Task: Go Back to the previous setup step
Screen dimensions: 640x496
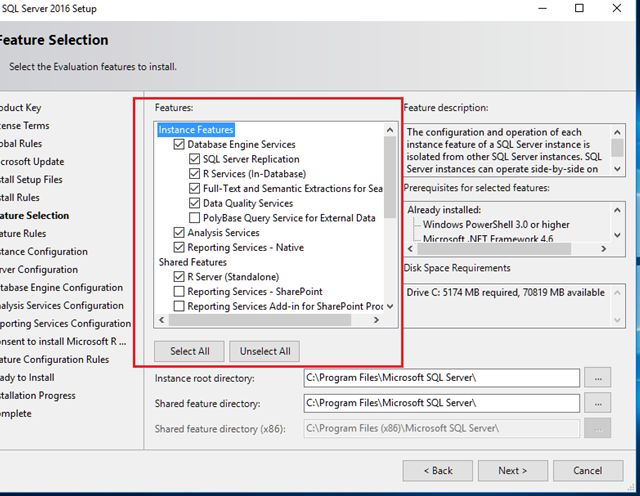Action: coord(438,470)
